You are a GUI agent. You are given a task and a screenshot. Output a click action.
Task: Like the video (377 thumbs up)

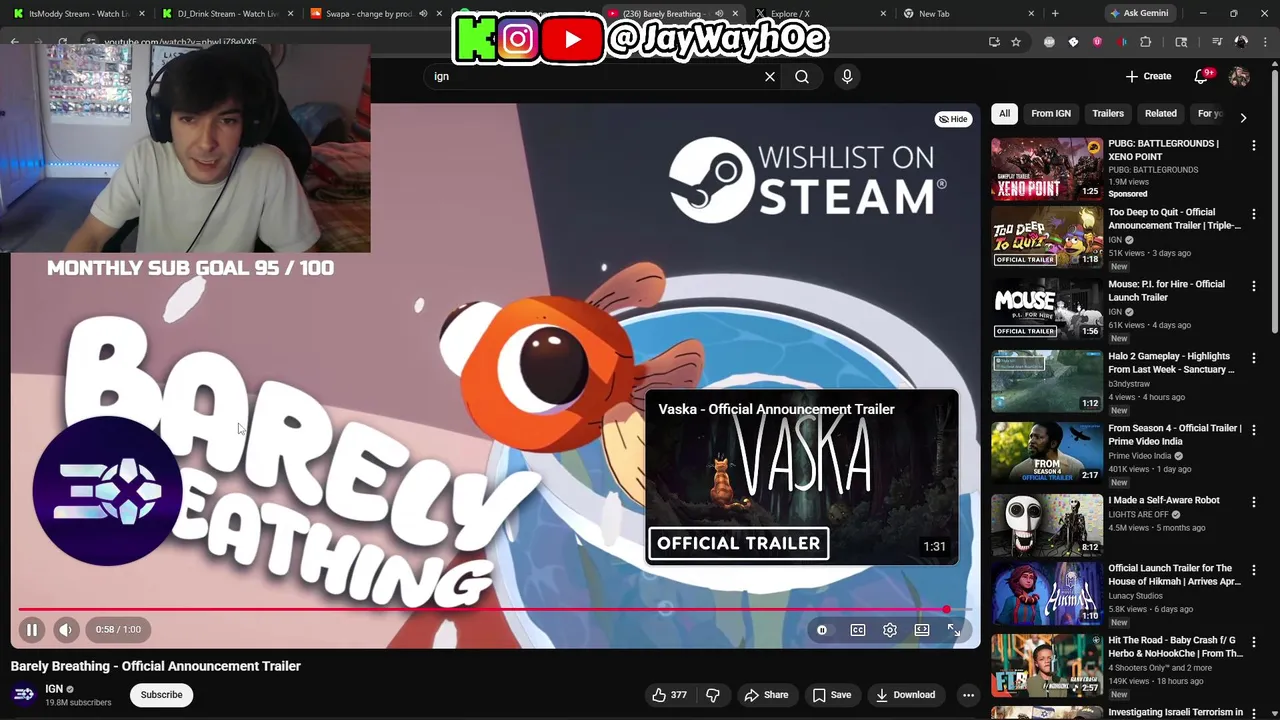click(670, 695)
